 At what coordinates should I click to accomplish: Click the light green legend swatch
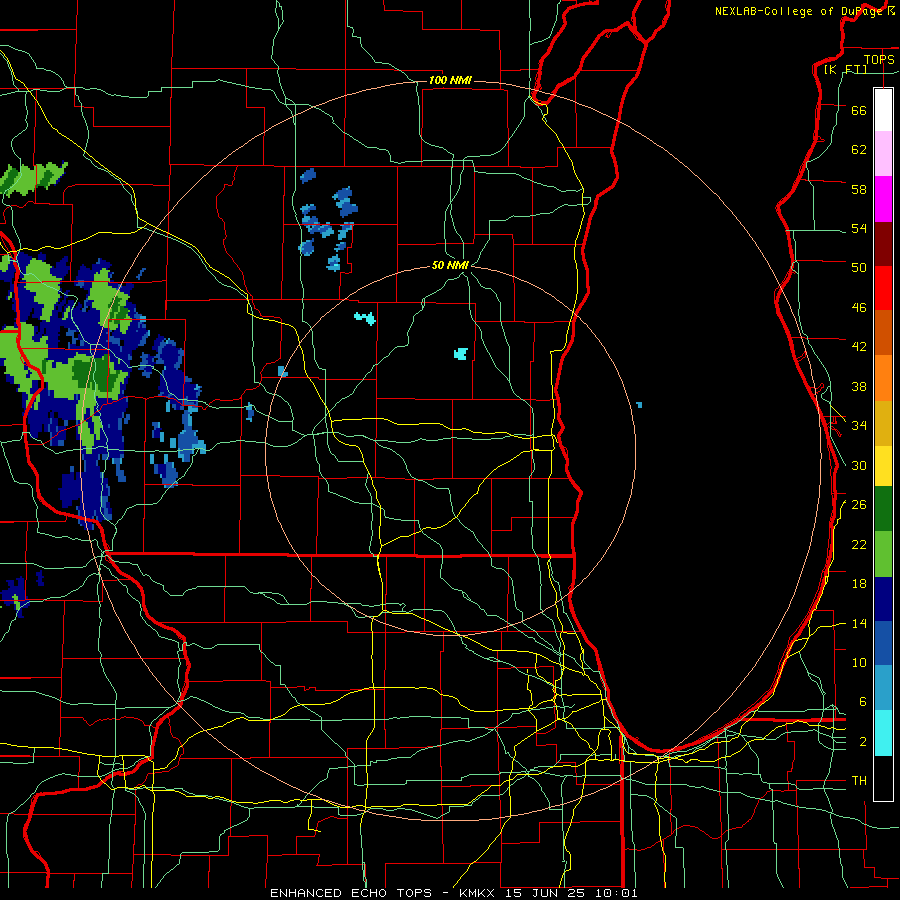click(883, 554)
